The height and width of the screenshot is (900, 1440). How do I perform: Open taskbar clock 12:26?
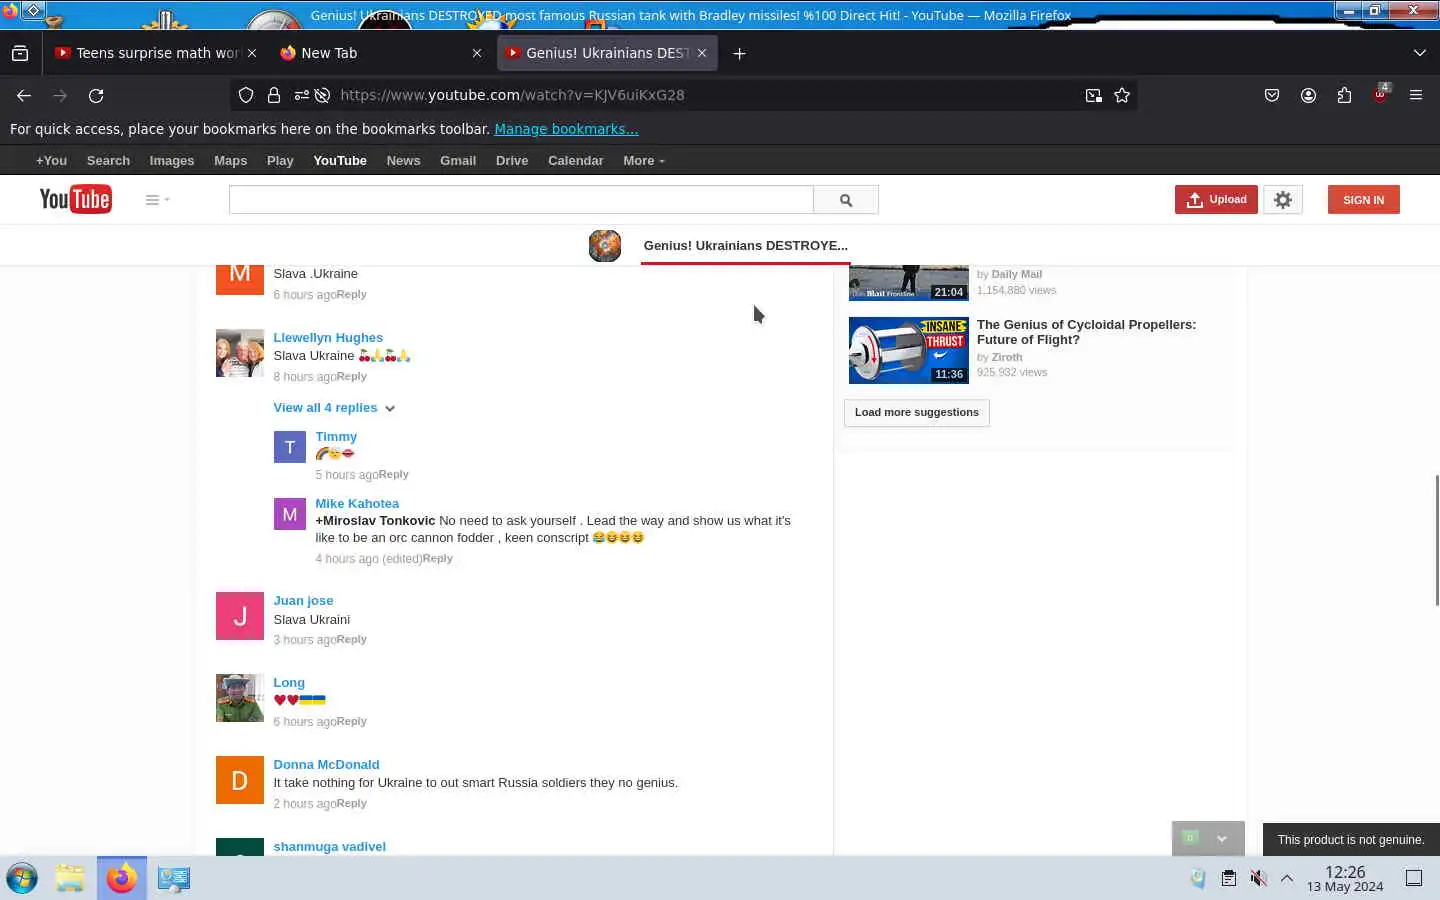point(1345,878)
